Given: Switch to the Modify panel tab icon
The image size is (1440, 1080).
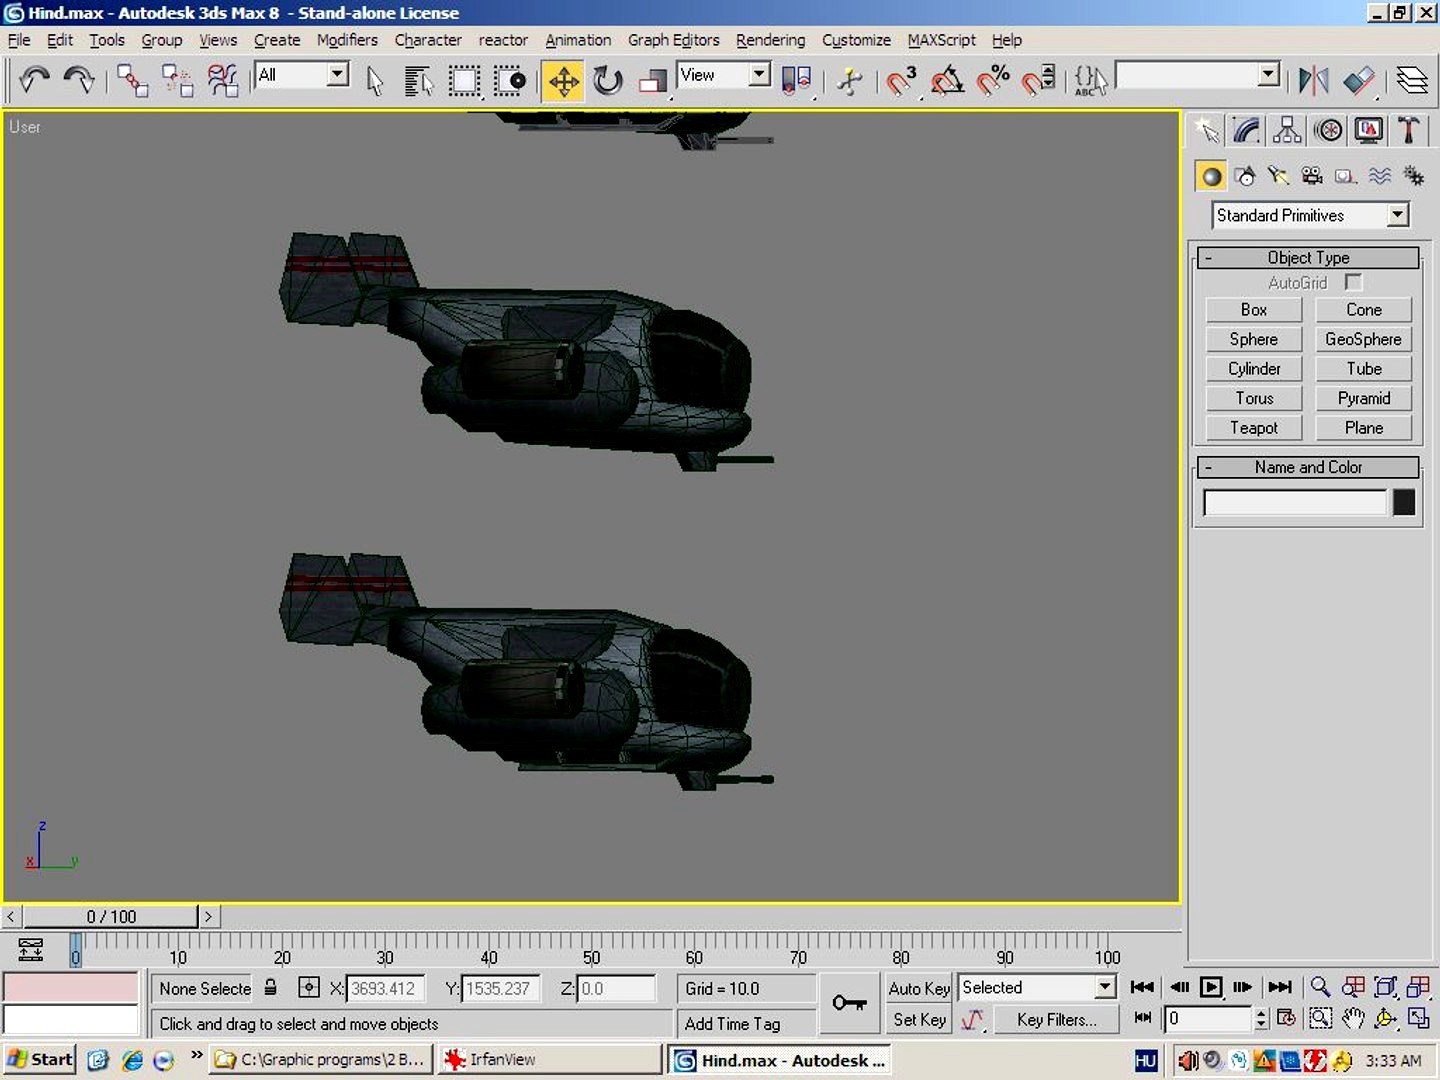Looking at the screenshot, I should click(1246, 131).
